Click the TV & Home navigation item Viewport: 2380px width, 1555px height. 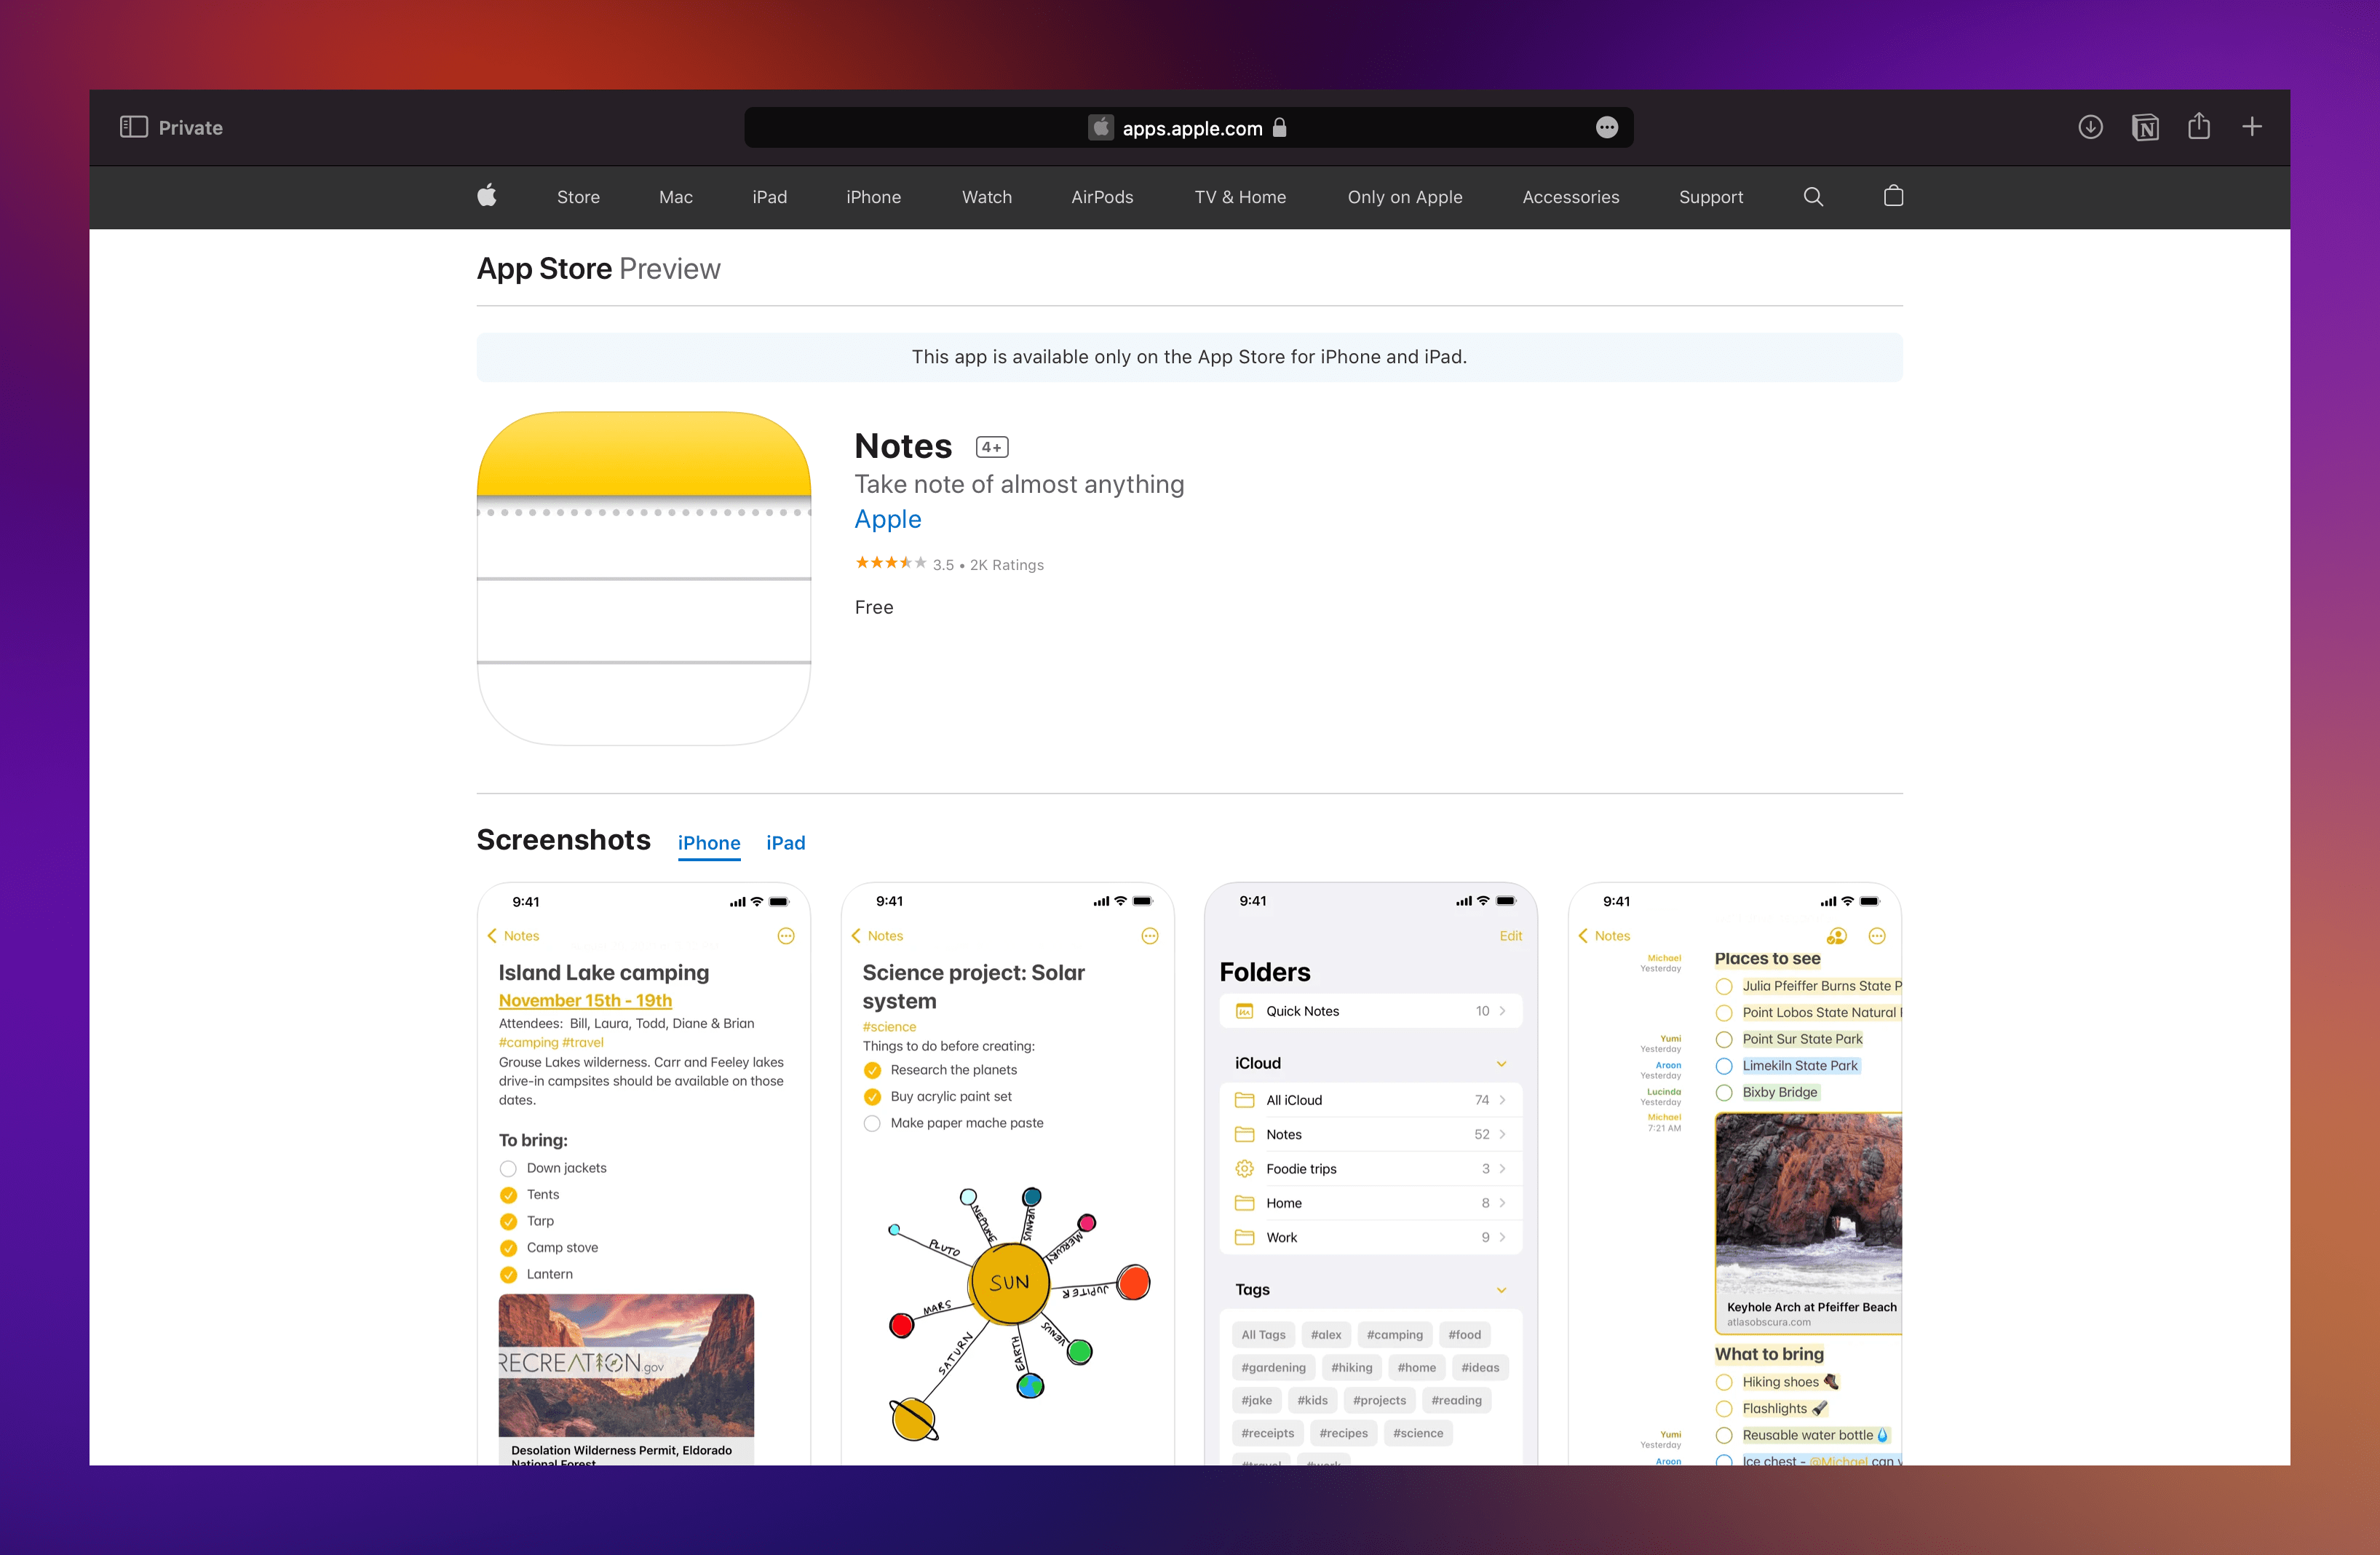(1240, 196)
